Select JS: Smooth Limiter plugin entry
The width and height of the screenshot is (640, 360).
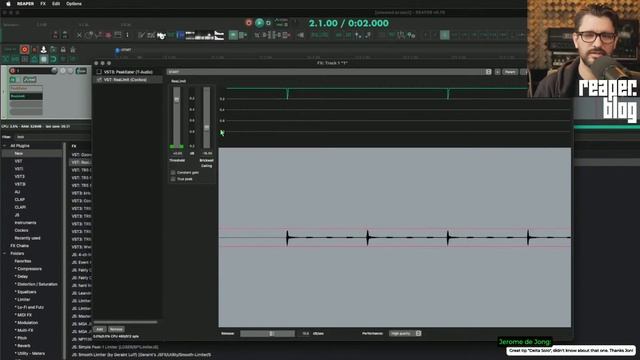[x=142, y=355]
